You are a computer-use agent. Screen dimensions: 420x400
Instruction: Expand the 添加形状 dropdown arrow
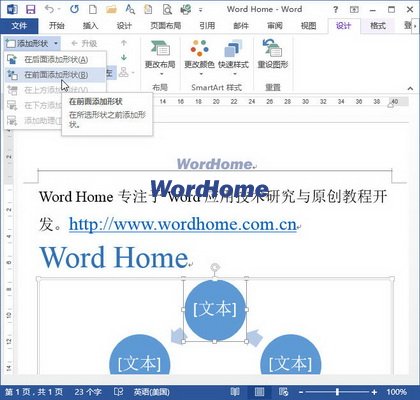[56, 43]
